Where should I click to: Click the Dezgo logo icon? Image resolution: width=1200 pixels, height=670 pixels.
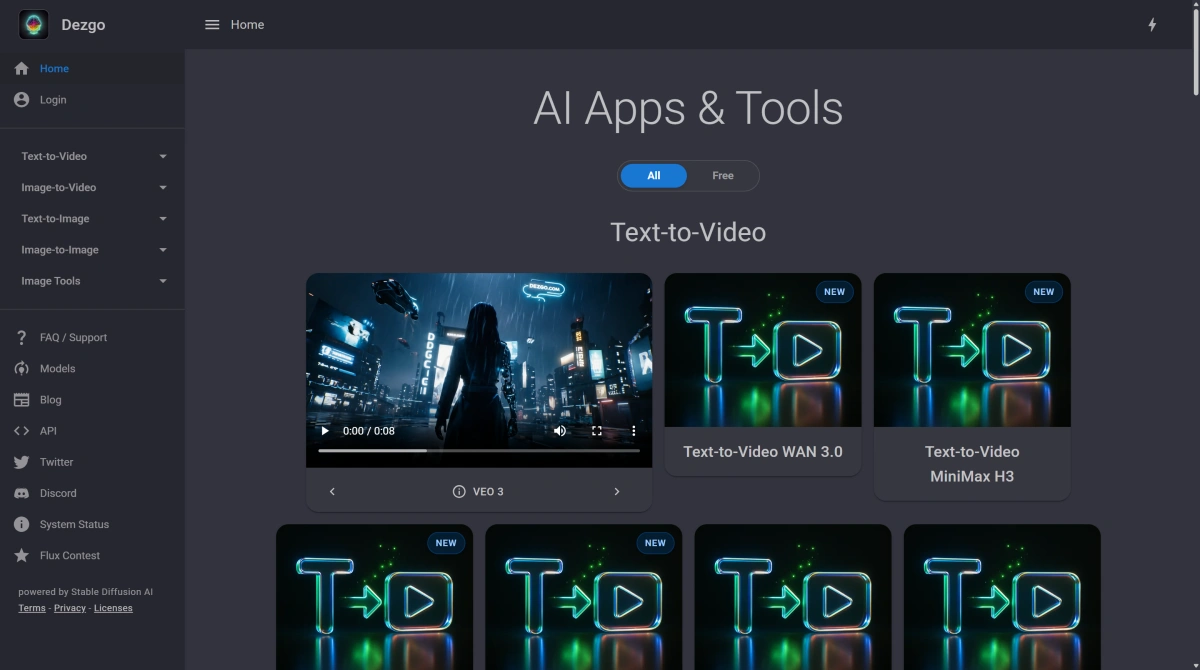(x=33, y=24)
